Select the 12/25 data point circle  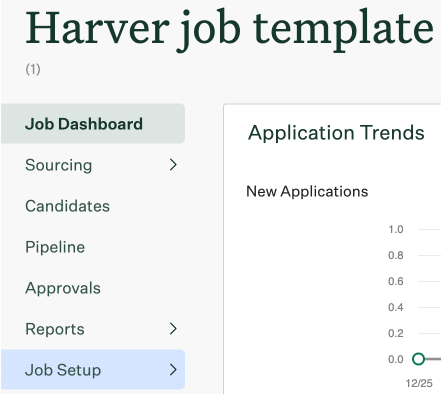pyautogui.click(x=418, y=359)
